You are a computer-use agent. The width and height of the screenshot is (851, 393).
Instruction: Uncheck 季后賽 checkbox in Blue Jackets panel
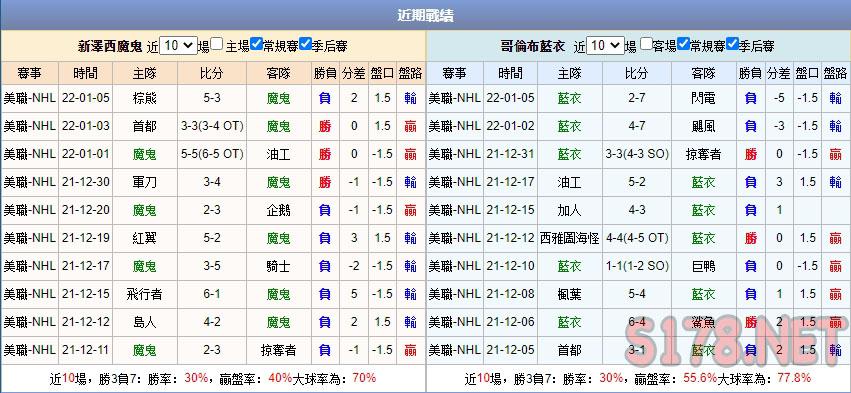(x=732, y=44)
